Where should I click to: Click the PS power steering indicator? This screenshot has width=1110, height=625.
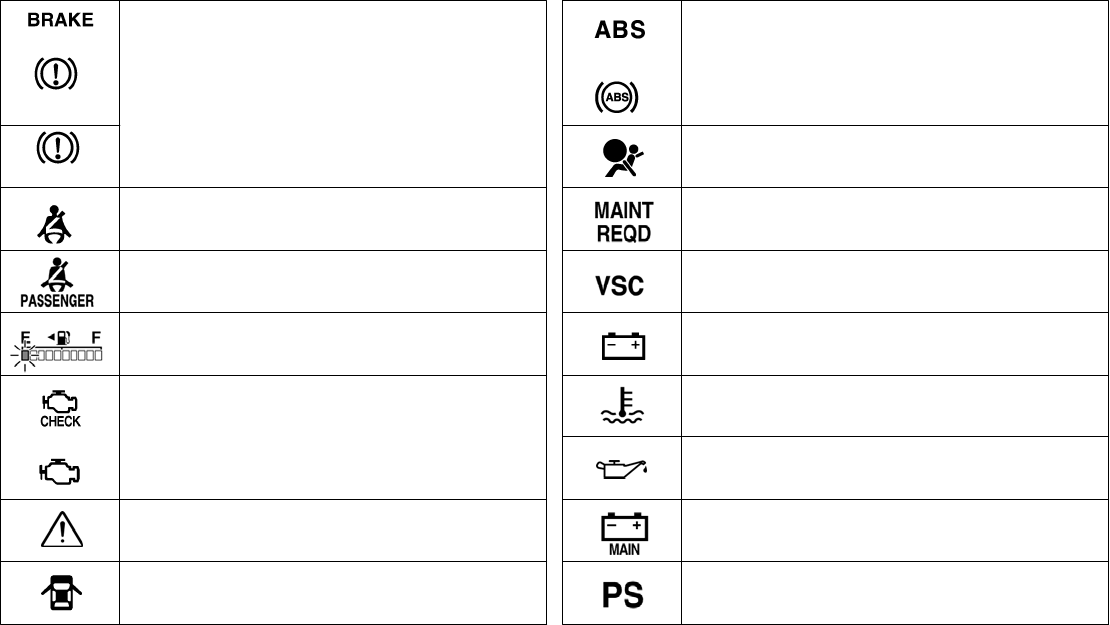point(621,595)
